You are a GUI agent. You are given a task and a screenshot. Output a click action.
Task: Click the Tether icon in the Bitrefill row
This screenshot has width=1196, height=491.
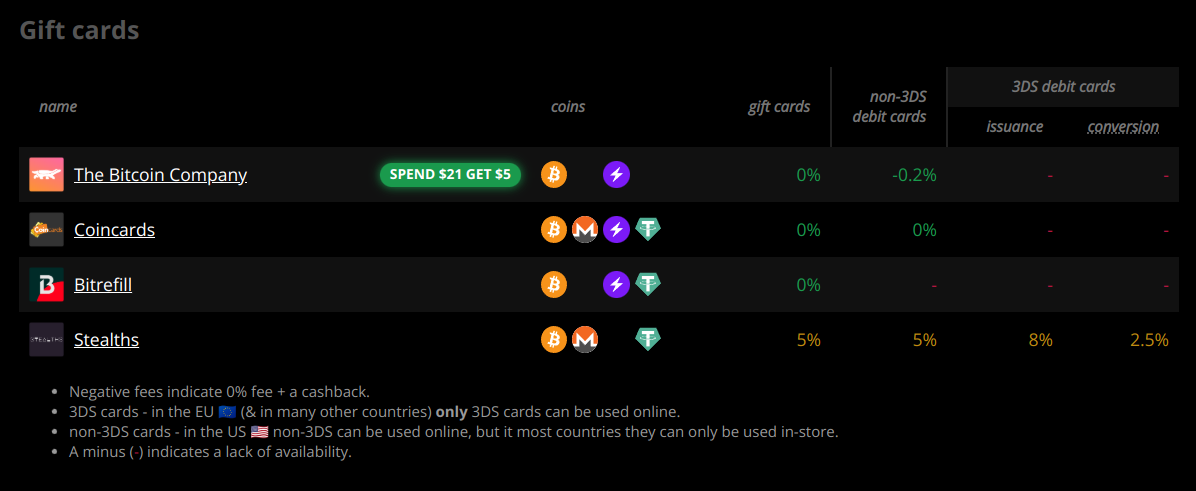[x=648, y=284]
